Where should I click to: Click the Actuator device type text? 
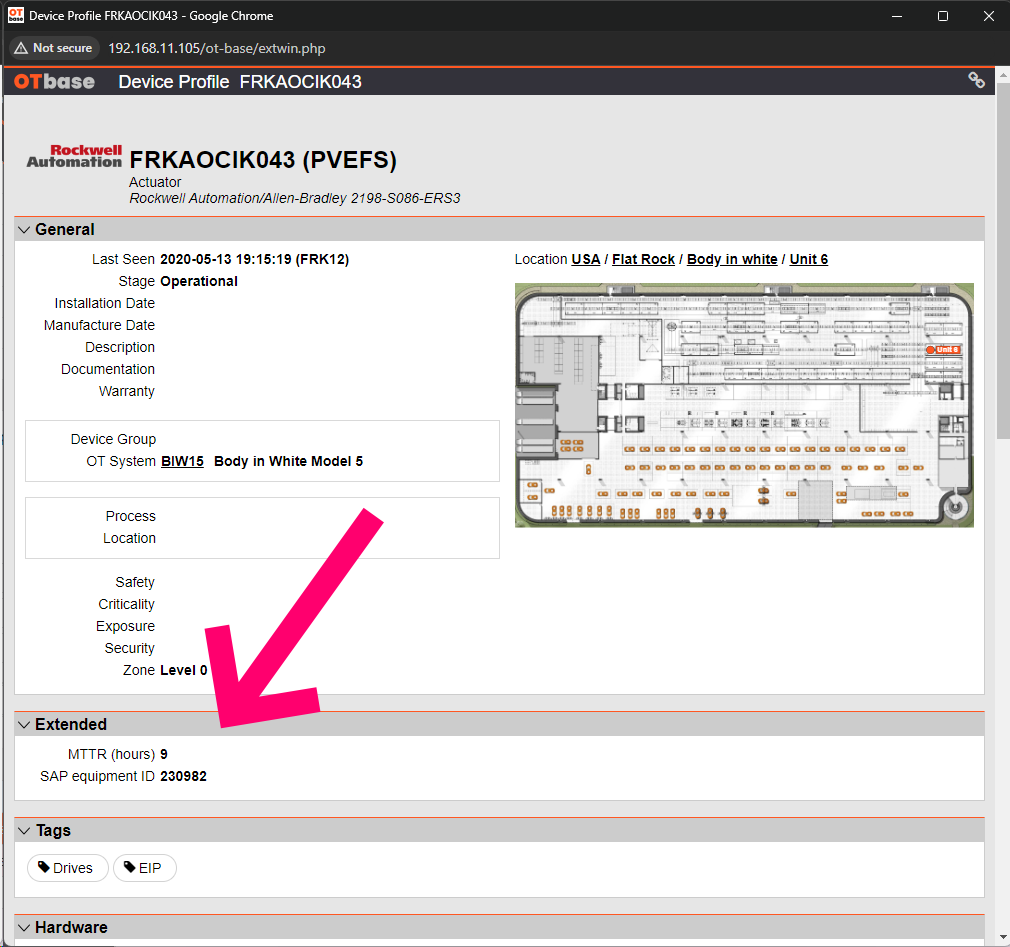(155, 182)
